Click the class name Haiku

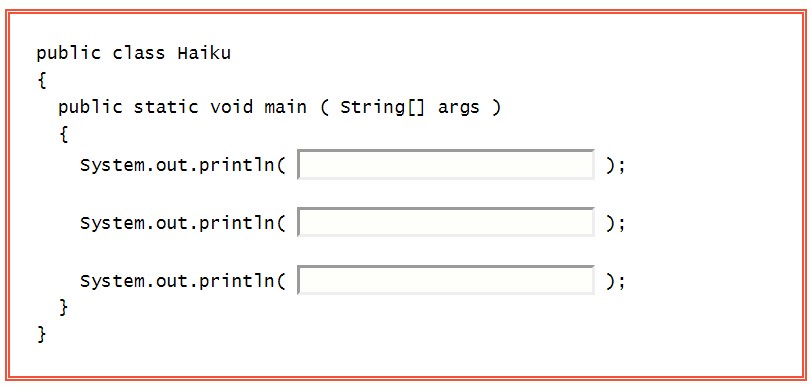[204, 53]
